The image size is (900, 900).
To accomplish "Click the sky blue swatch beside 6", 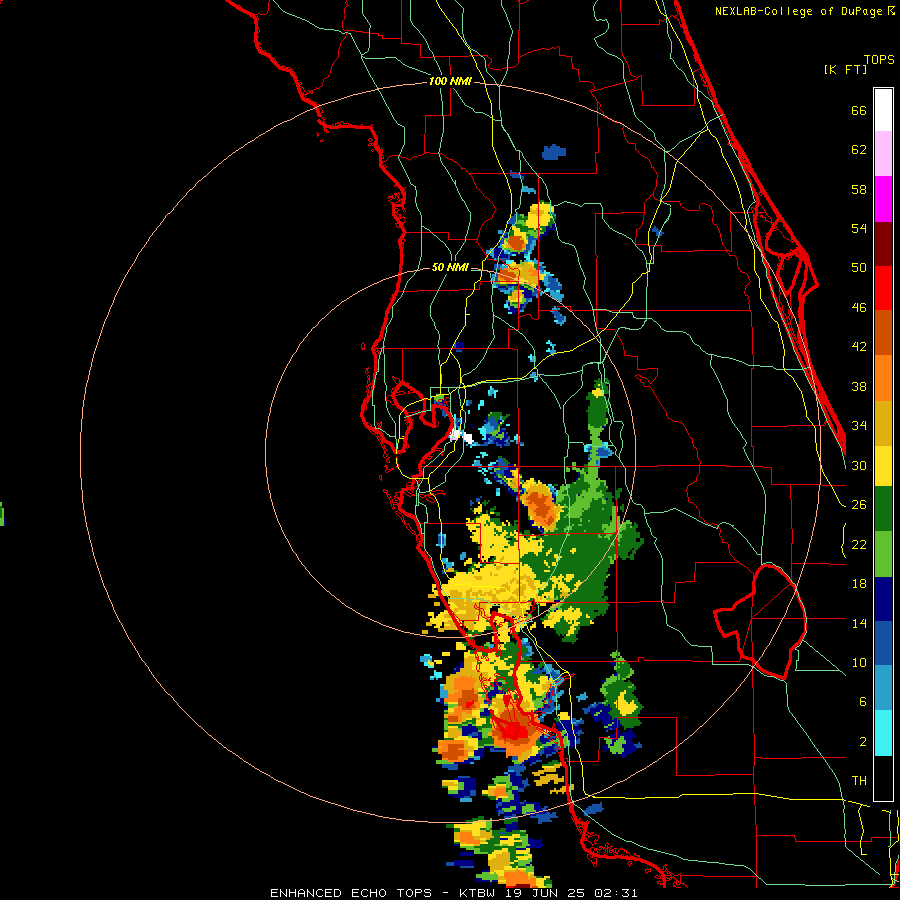I will tap(883, 688).
